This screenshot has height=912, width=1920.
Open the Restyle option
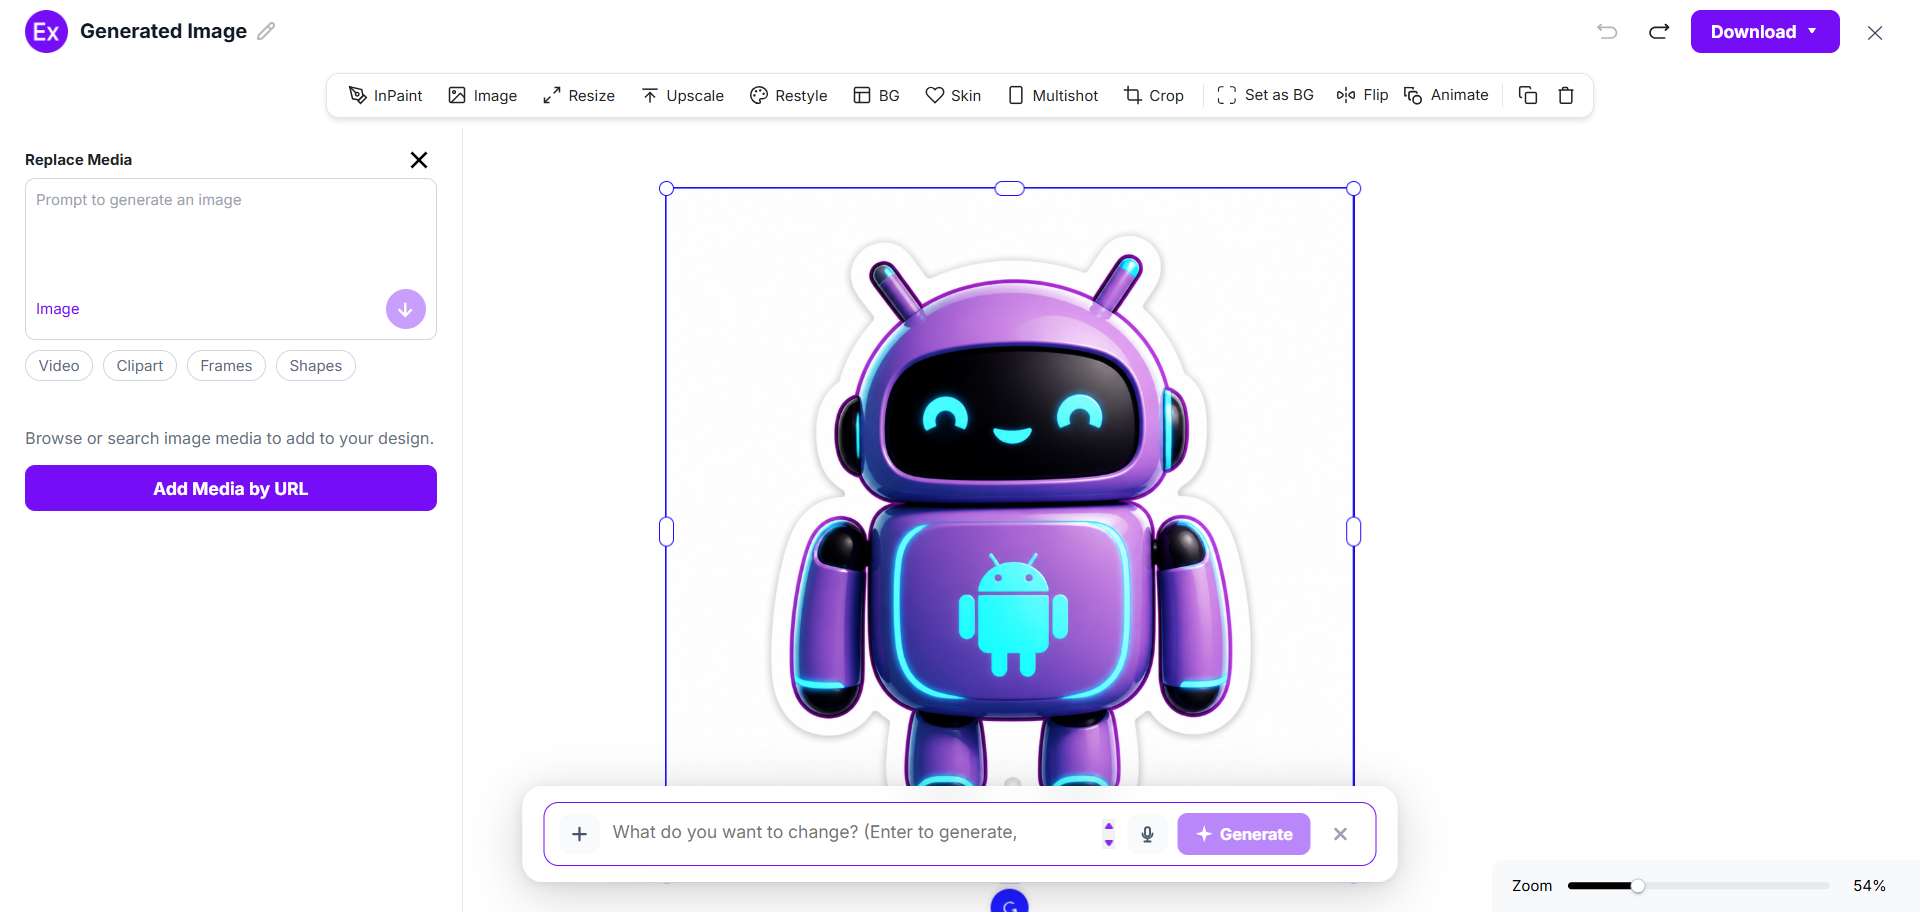click(788, 96)
